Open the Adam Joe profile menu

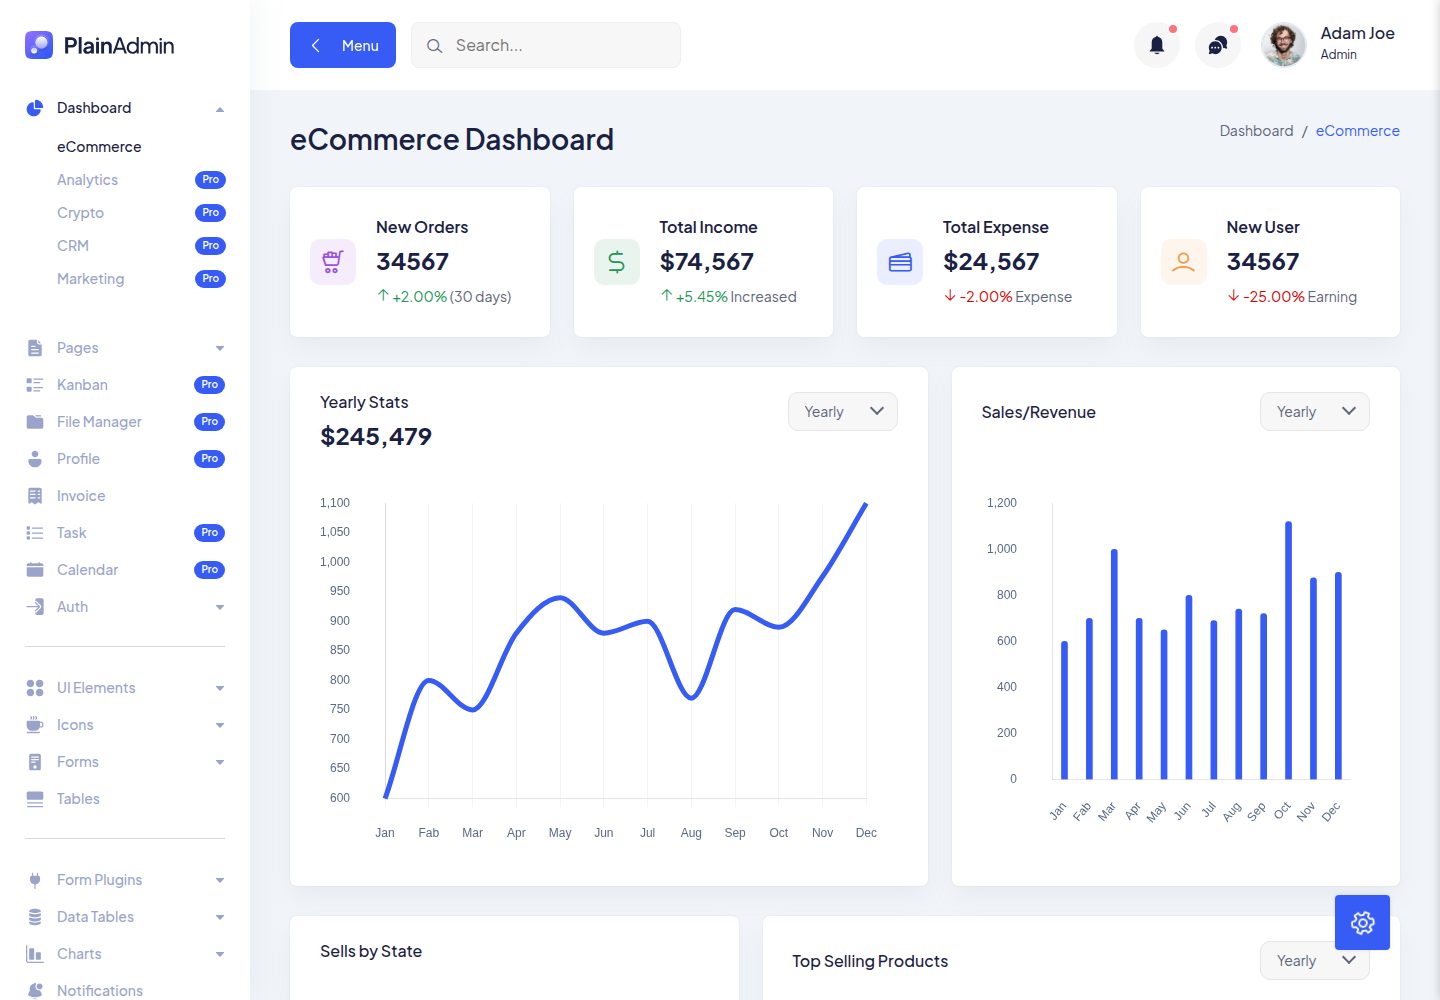point(1330,45)
